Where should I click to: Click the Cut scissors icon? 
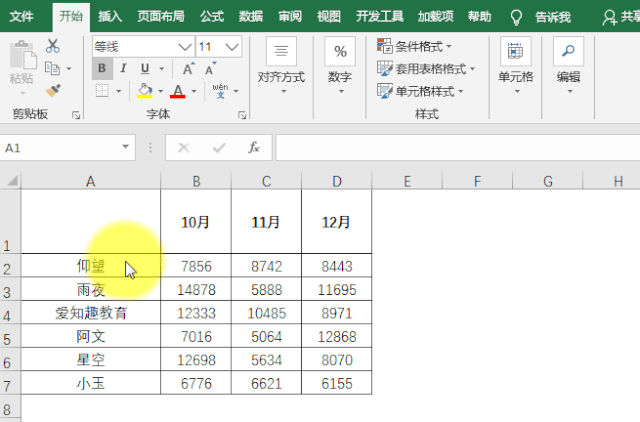click(x=52, y=46)
